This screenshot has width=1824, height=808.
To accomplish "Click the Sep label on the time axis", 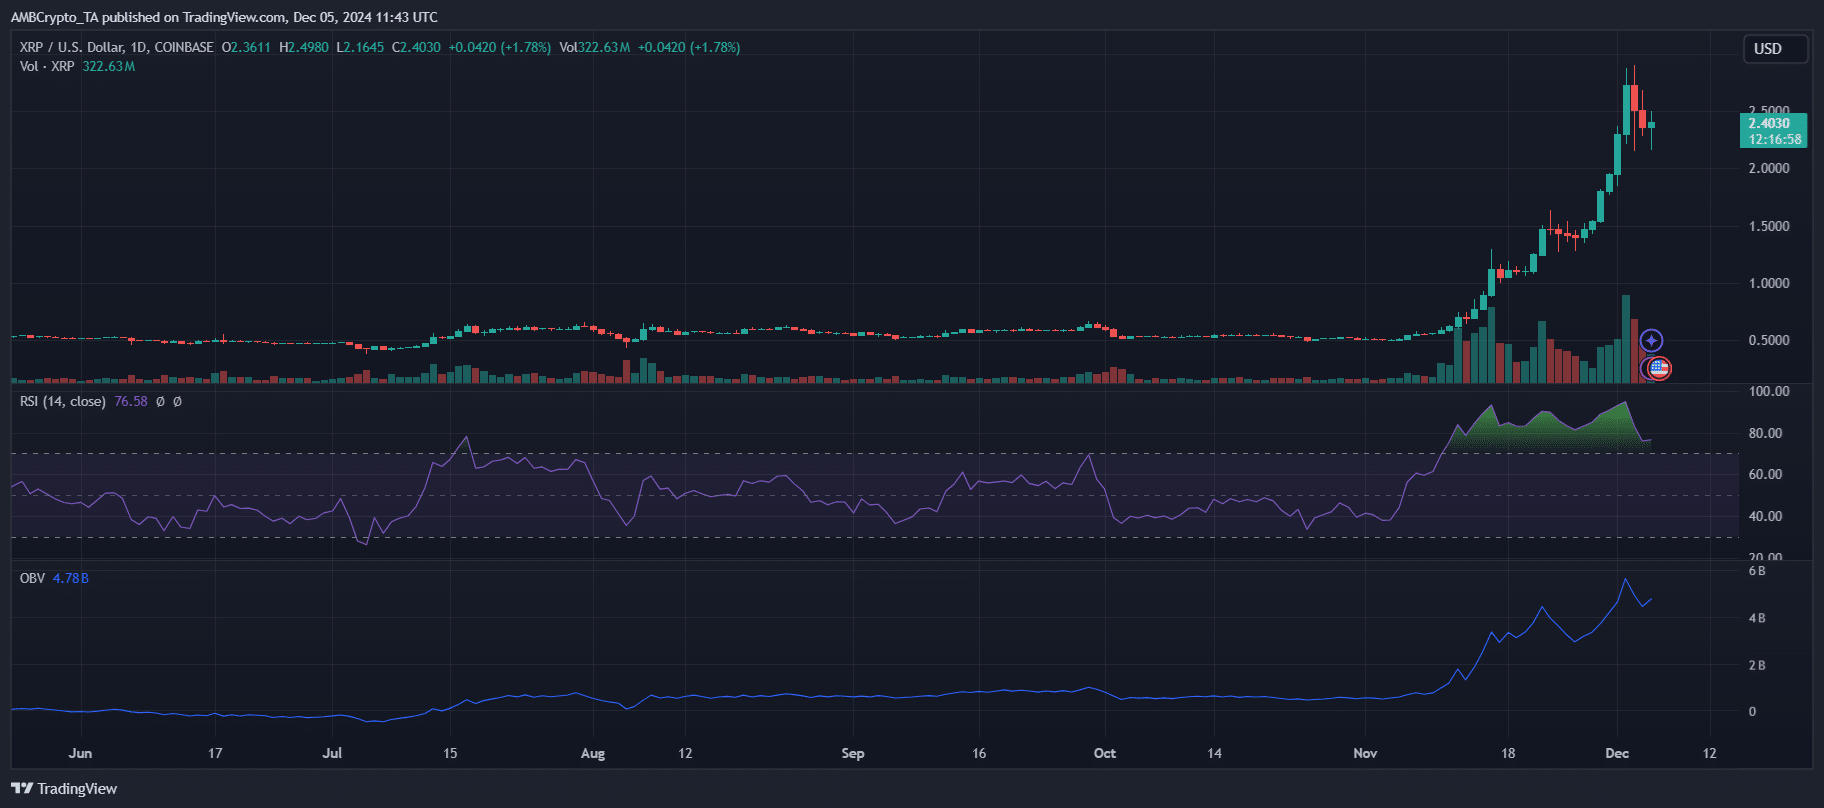I will [x=853, y=753].
